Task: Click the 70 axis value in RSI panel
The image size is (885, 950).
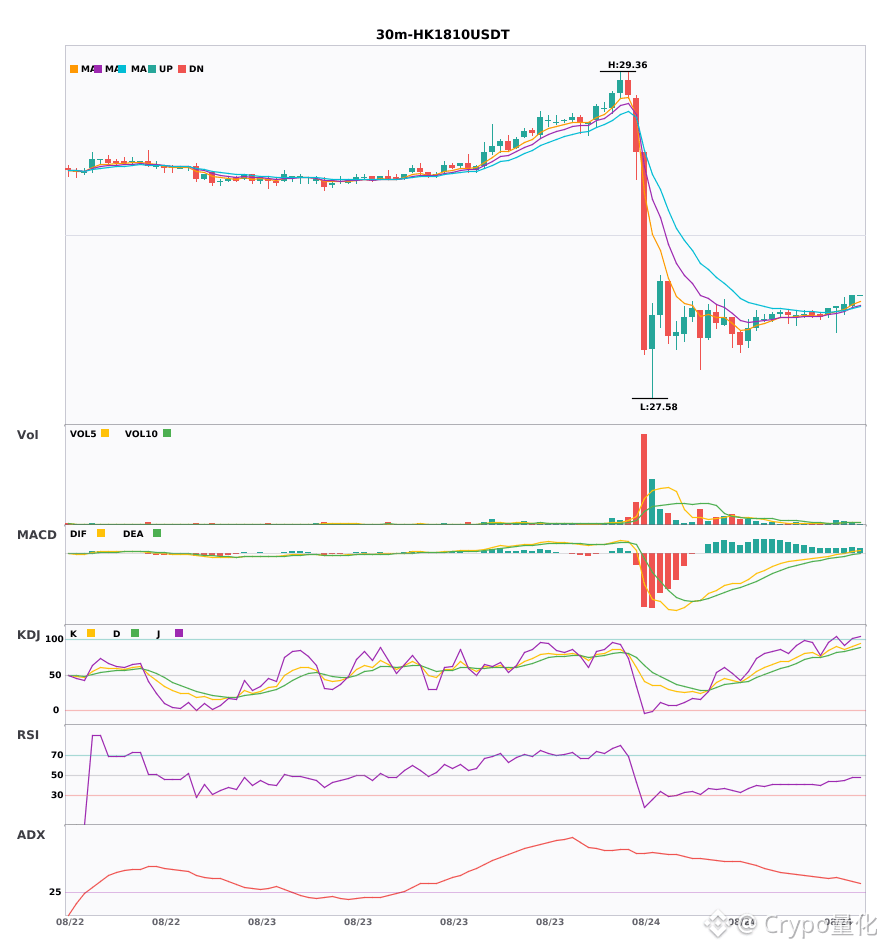Action: 57,755
